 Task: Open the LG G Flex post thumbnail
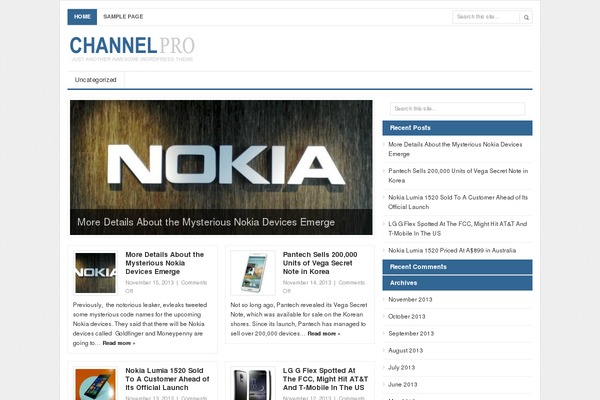pyautogui.click(x=253, y=384)
